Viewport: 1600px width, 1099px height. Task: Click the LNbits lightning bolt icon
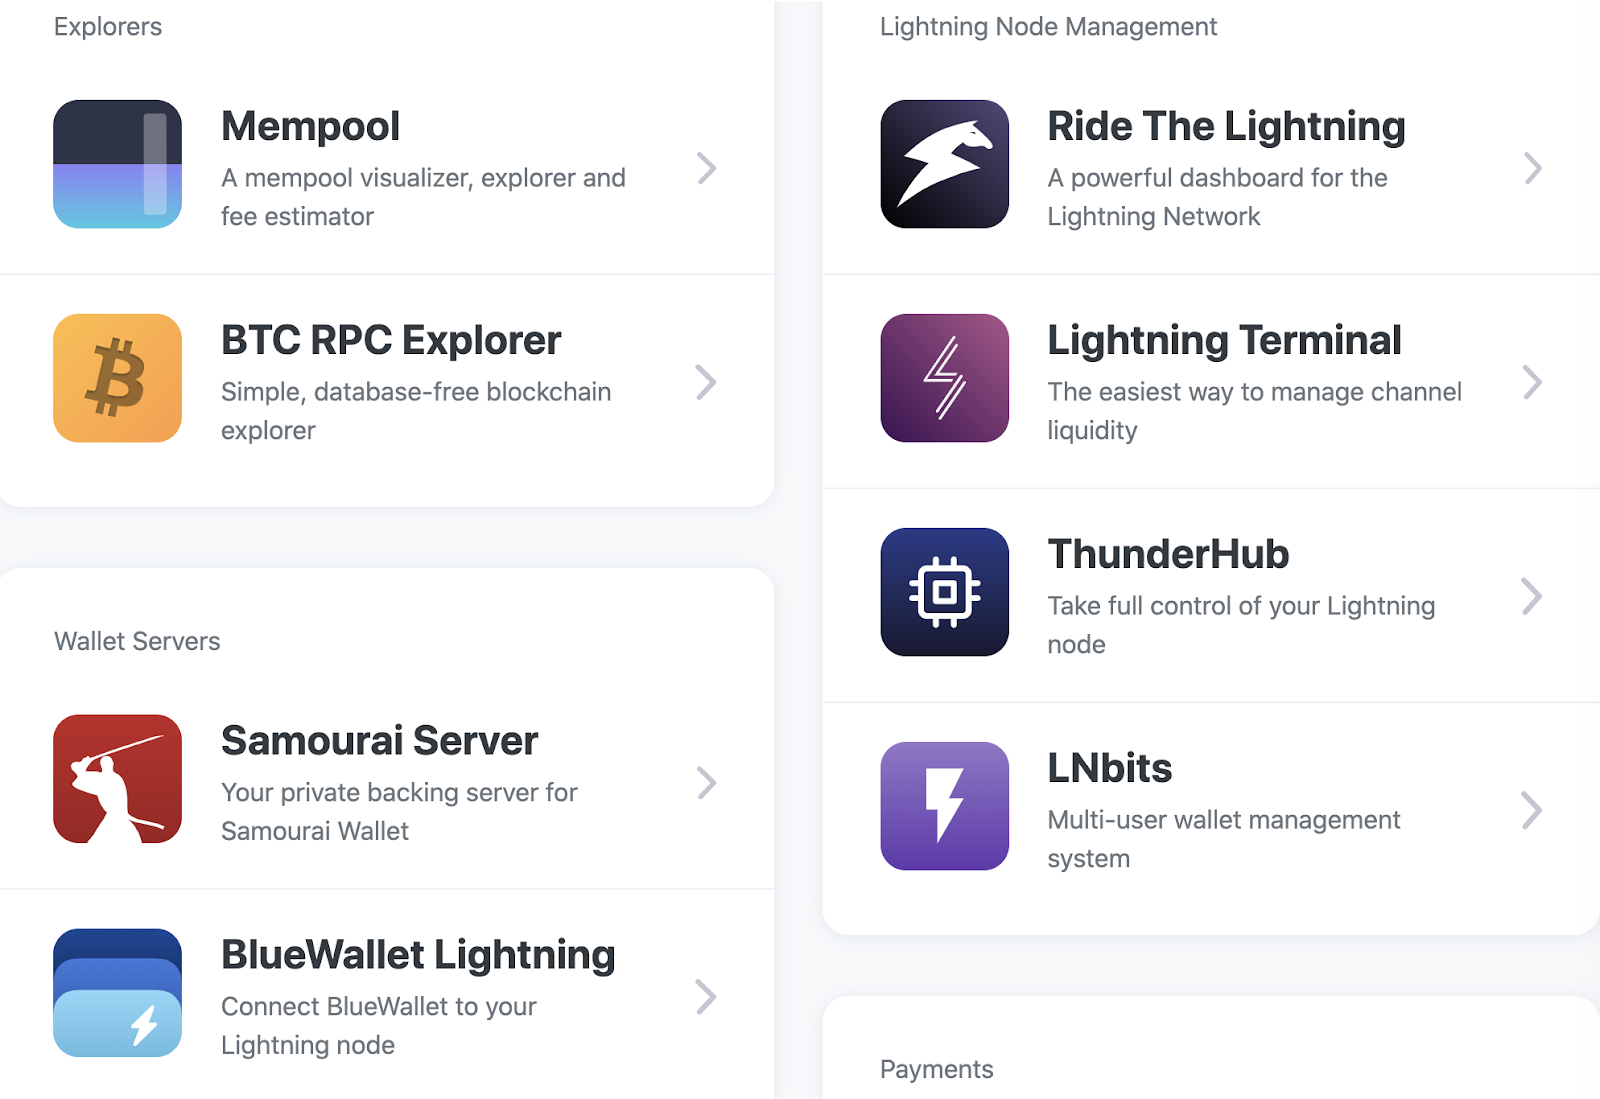coord(944,806)
